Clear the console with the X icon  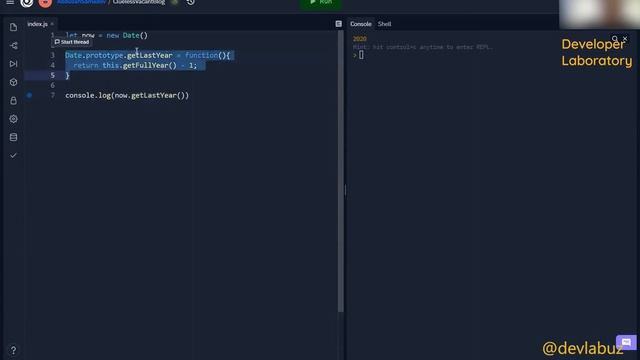point(625,39)
